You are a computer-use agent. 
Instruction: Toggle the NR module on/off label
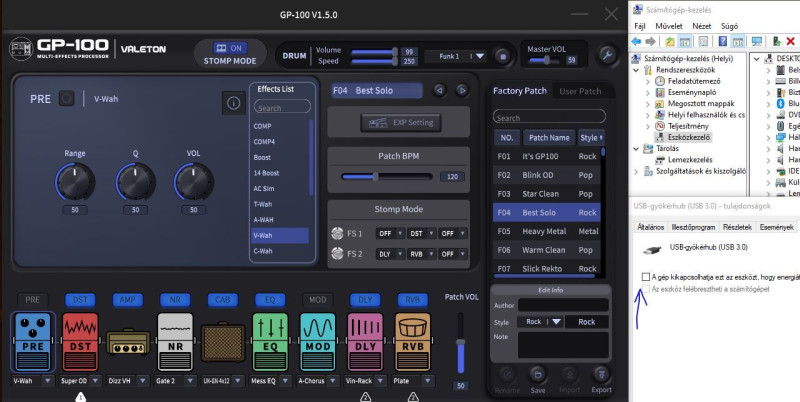click(x=175, y=299)
